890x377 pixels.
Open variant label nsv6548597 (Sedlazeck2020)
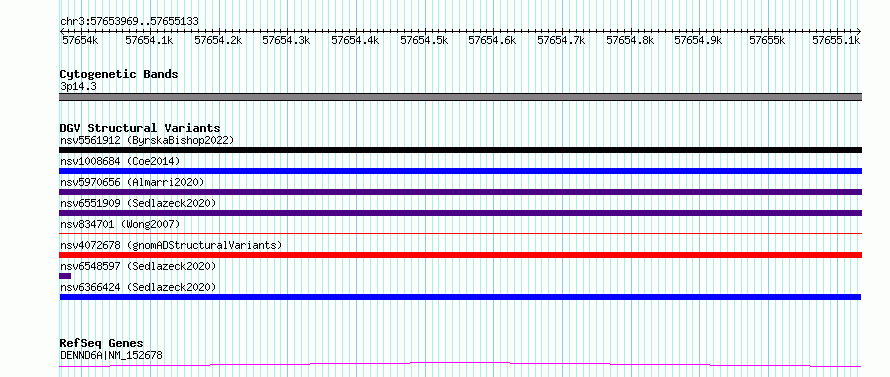tap(138, 266)
